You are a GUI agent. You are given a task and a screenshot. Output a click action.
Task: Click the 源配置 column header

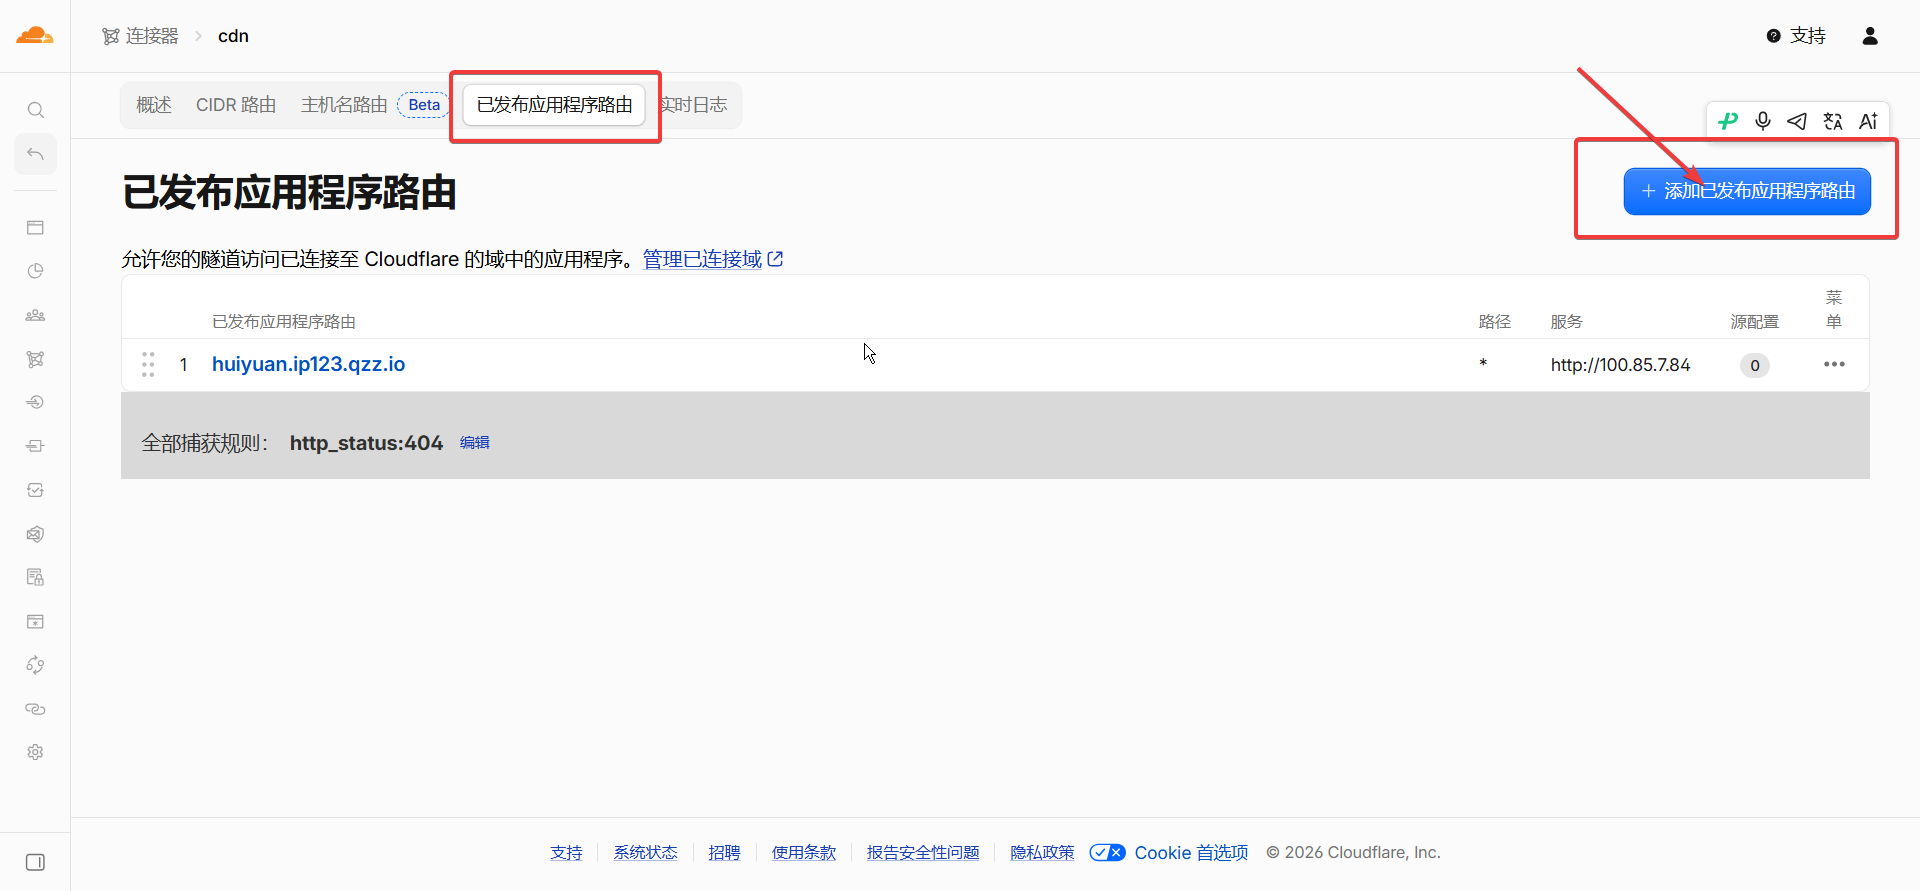coord(1755,322)
